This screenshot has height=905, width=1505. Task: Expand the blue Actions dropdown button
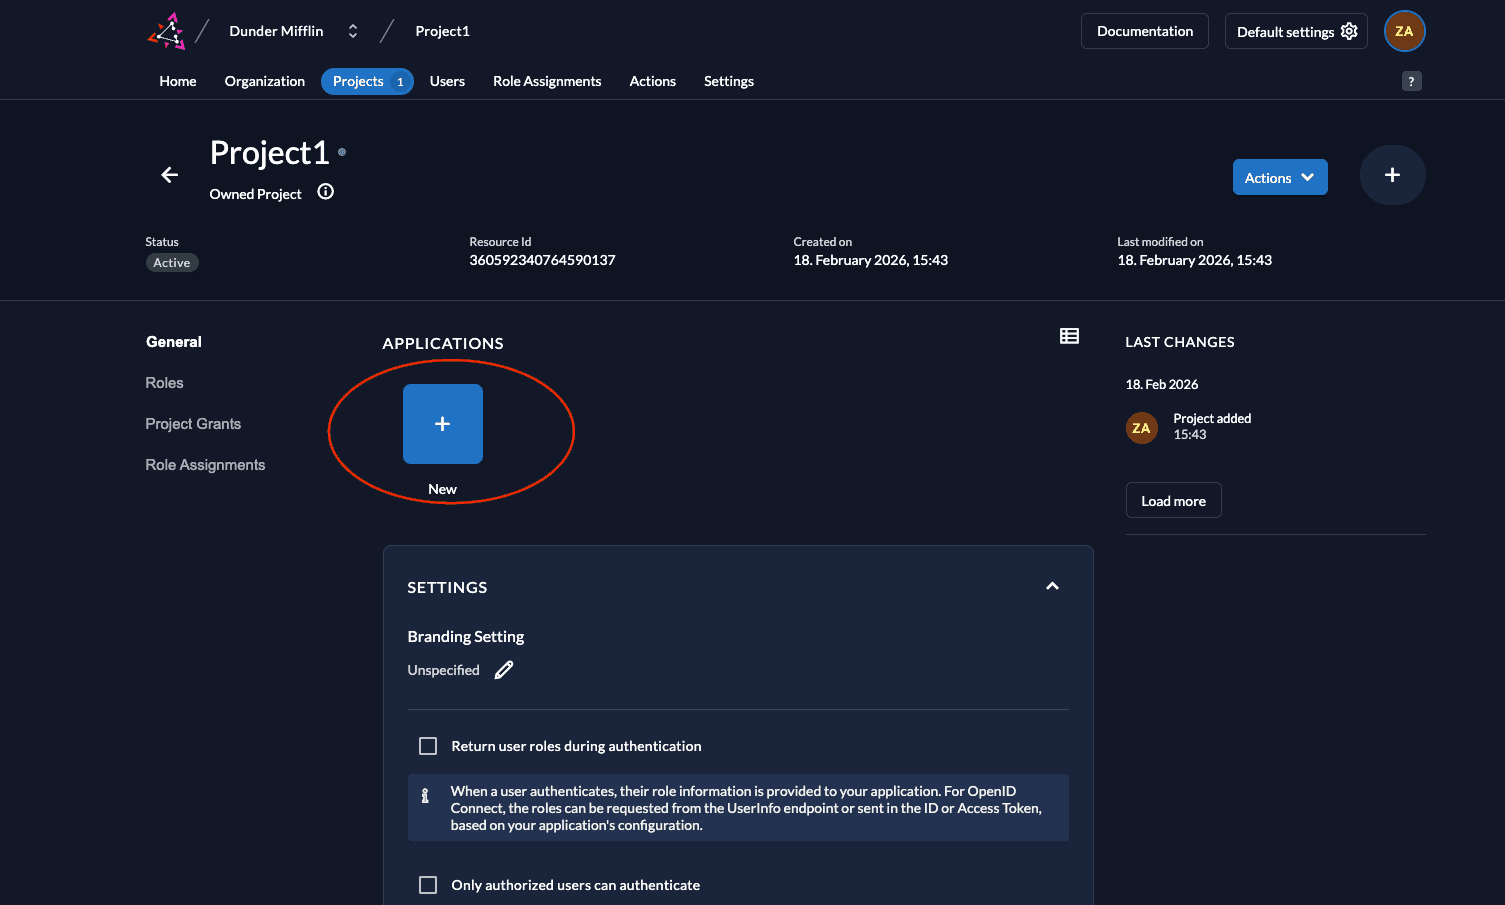pyautogui.click(x=1279, y=178)
